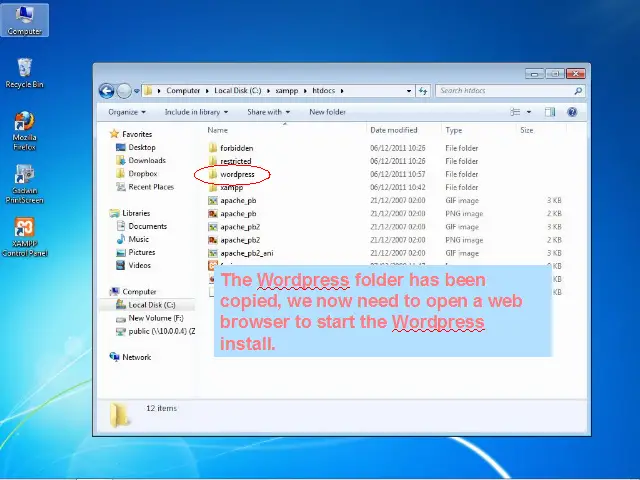
Task: Click Local Disk (C:) in the breadcrumb
Action: coord(238,91)
